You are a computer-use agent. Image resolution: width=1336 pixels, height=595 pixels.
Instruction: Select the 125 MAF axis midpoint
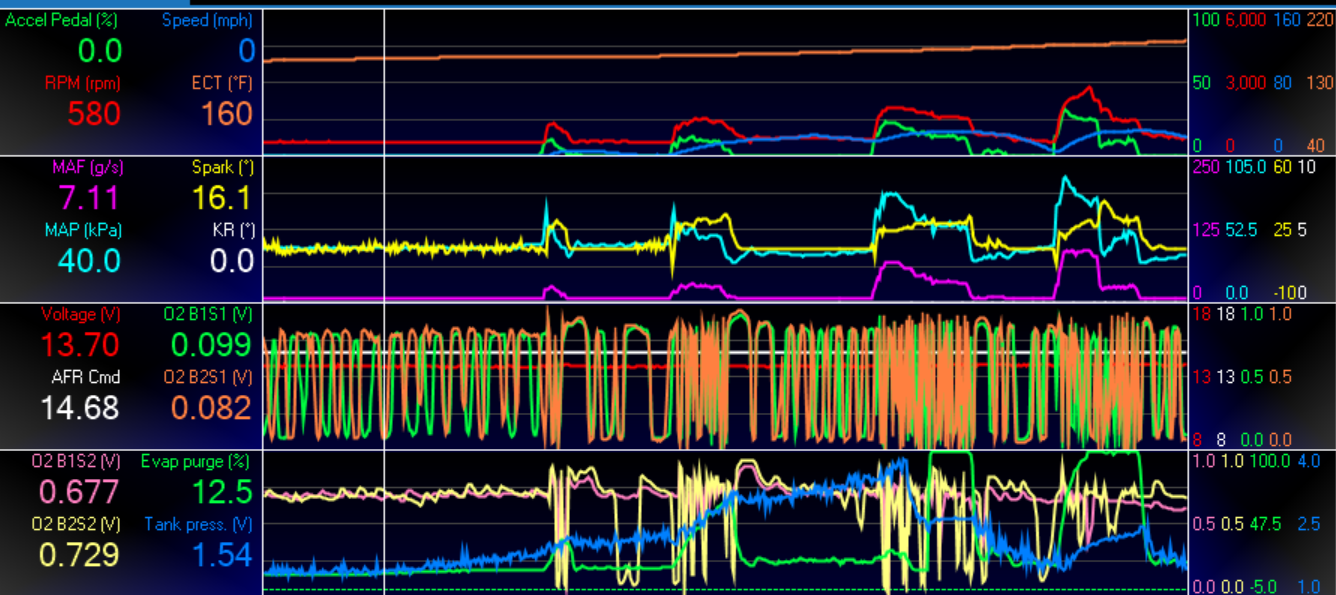click(x=1206, y=230)
